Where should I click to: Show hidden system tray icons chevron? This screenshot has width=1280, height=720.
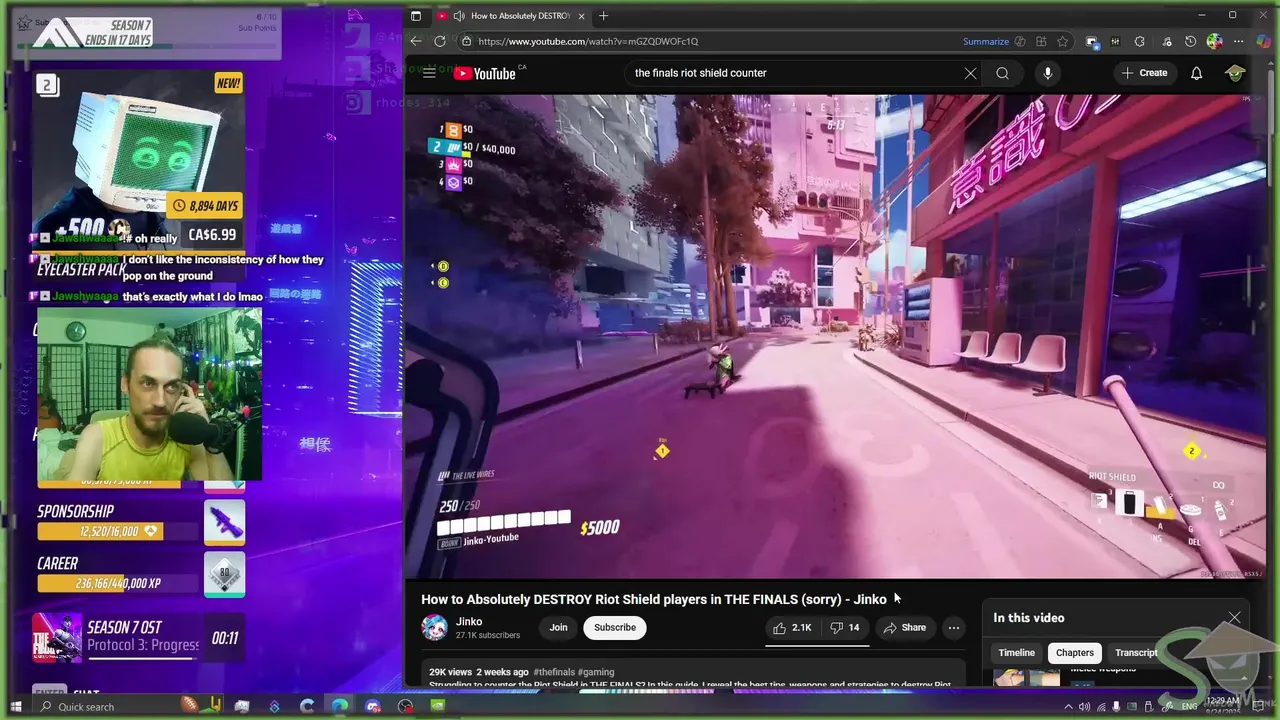click(x=1069, y=707)
